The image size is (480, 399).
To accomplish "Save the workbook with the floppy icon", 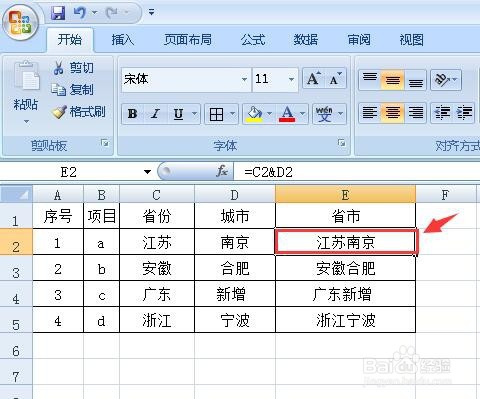I will pos(58,13).
